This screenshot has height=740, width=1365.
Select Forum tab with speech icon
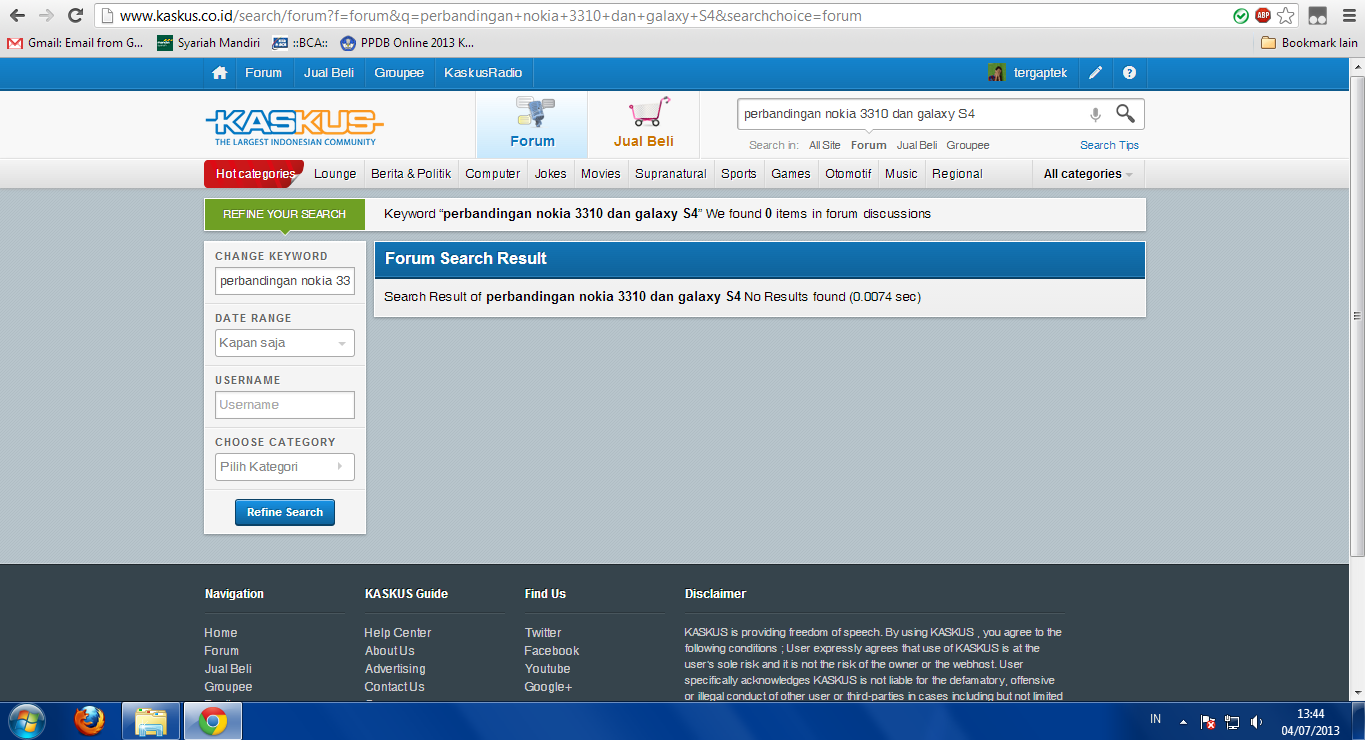tap(532, 124)
